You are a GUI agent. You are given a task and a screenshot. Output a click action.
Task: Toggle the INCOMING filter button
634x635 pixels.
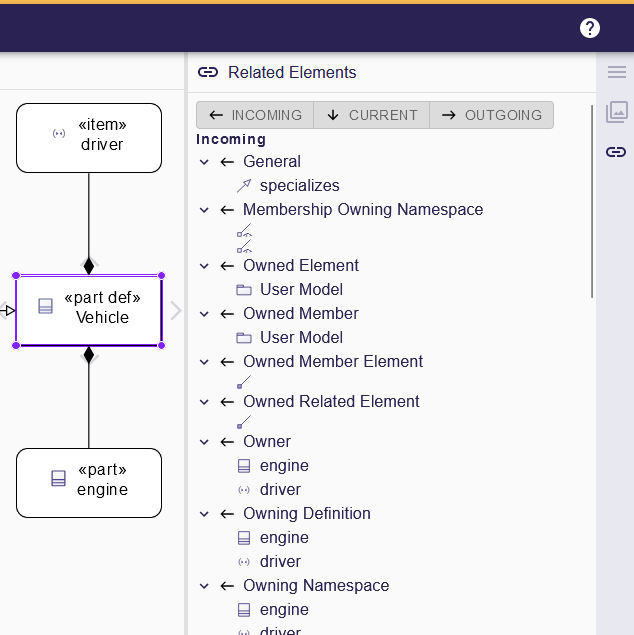[x=255, y=115]
